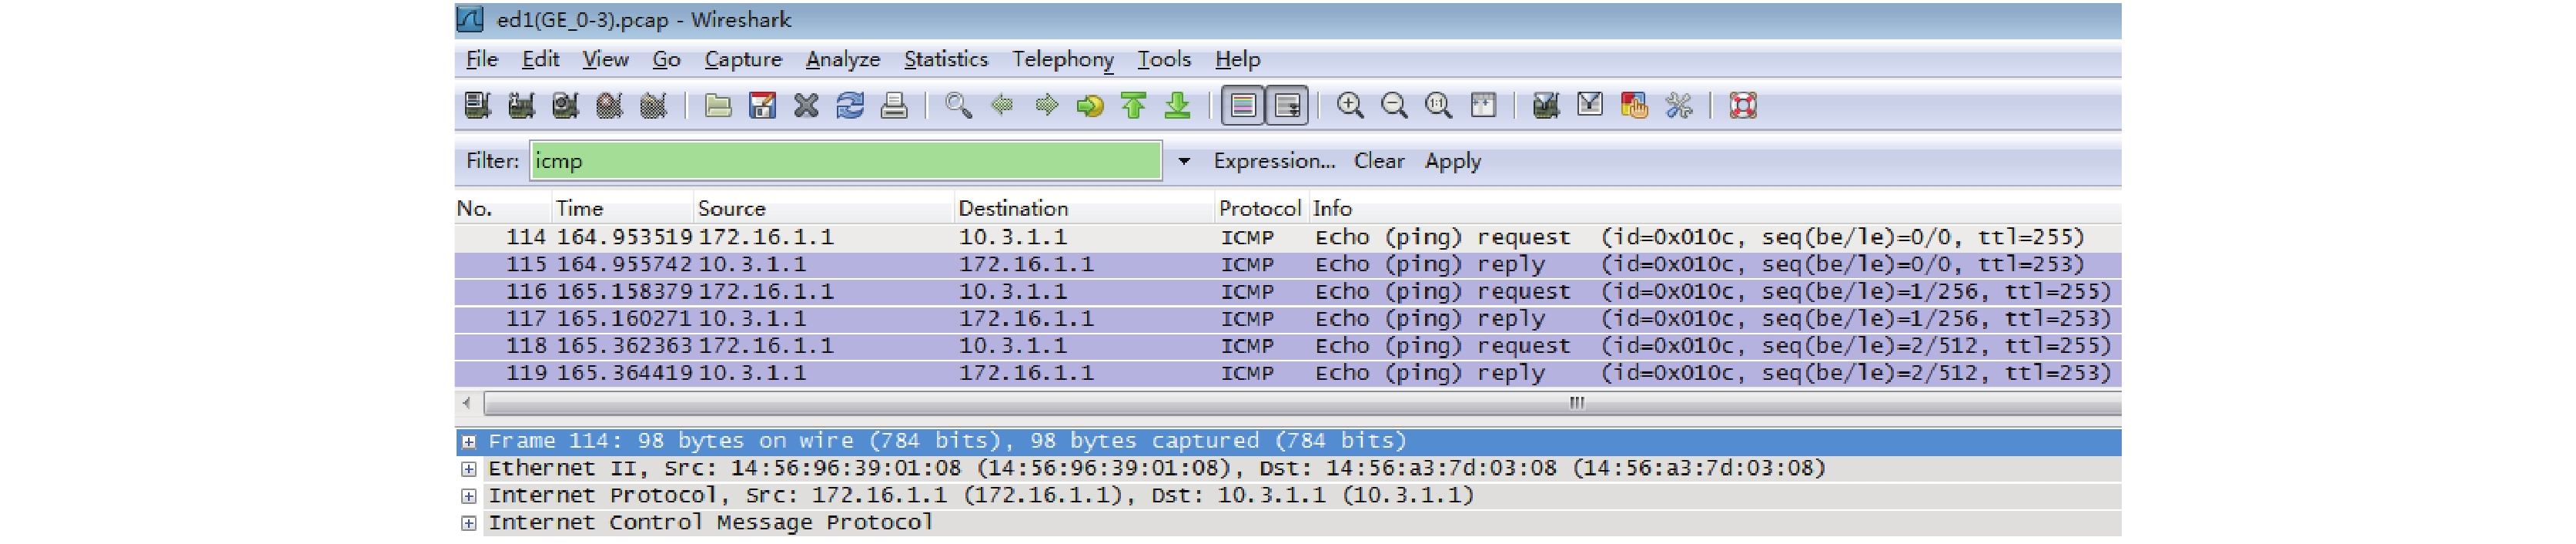The image size is (2576, 544).
Task: Select packet 118 echo request row
Action: [x=1288, y=345]
